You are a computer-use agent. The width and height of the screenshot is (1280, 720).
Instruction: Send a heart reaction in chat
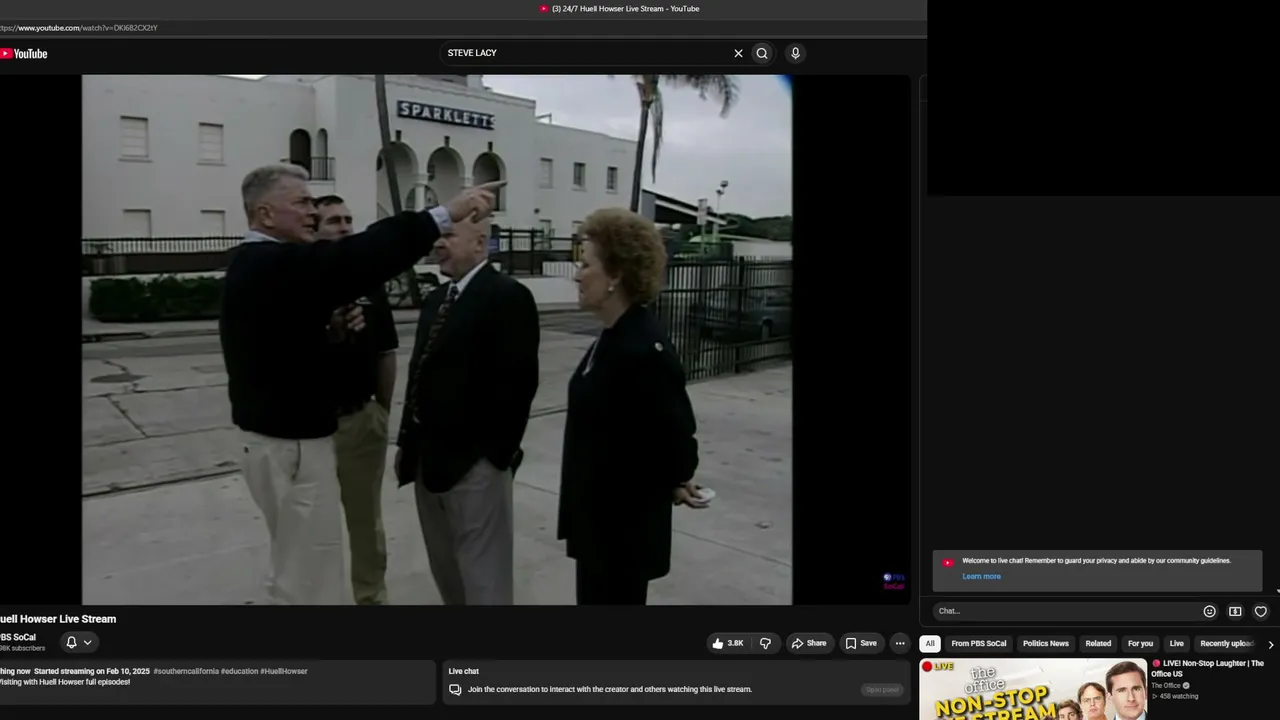point(1261,611)
